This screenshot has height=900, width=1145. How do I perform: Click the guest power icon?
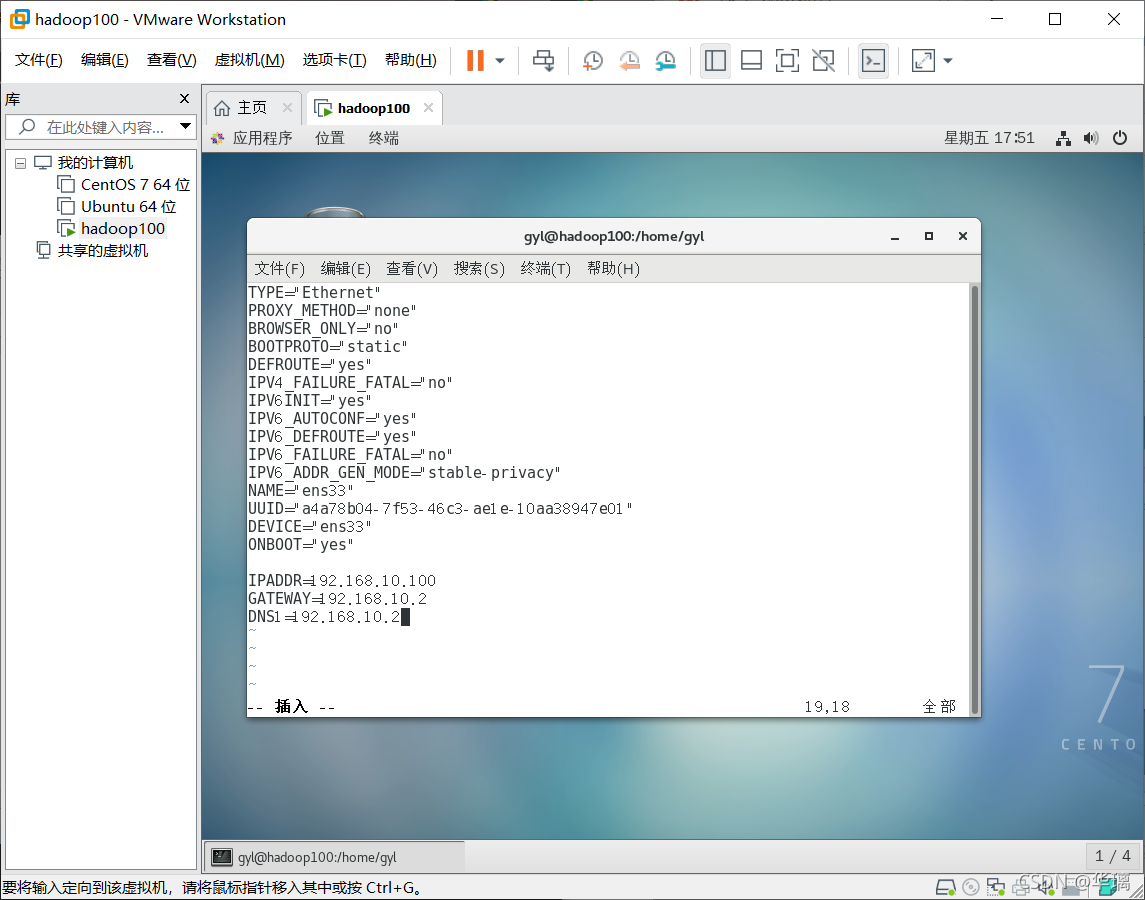point(1119,138)
